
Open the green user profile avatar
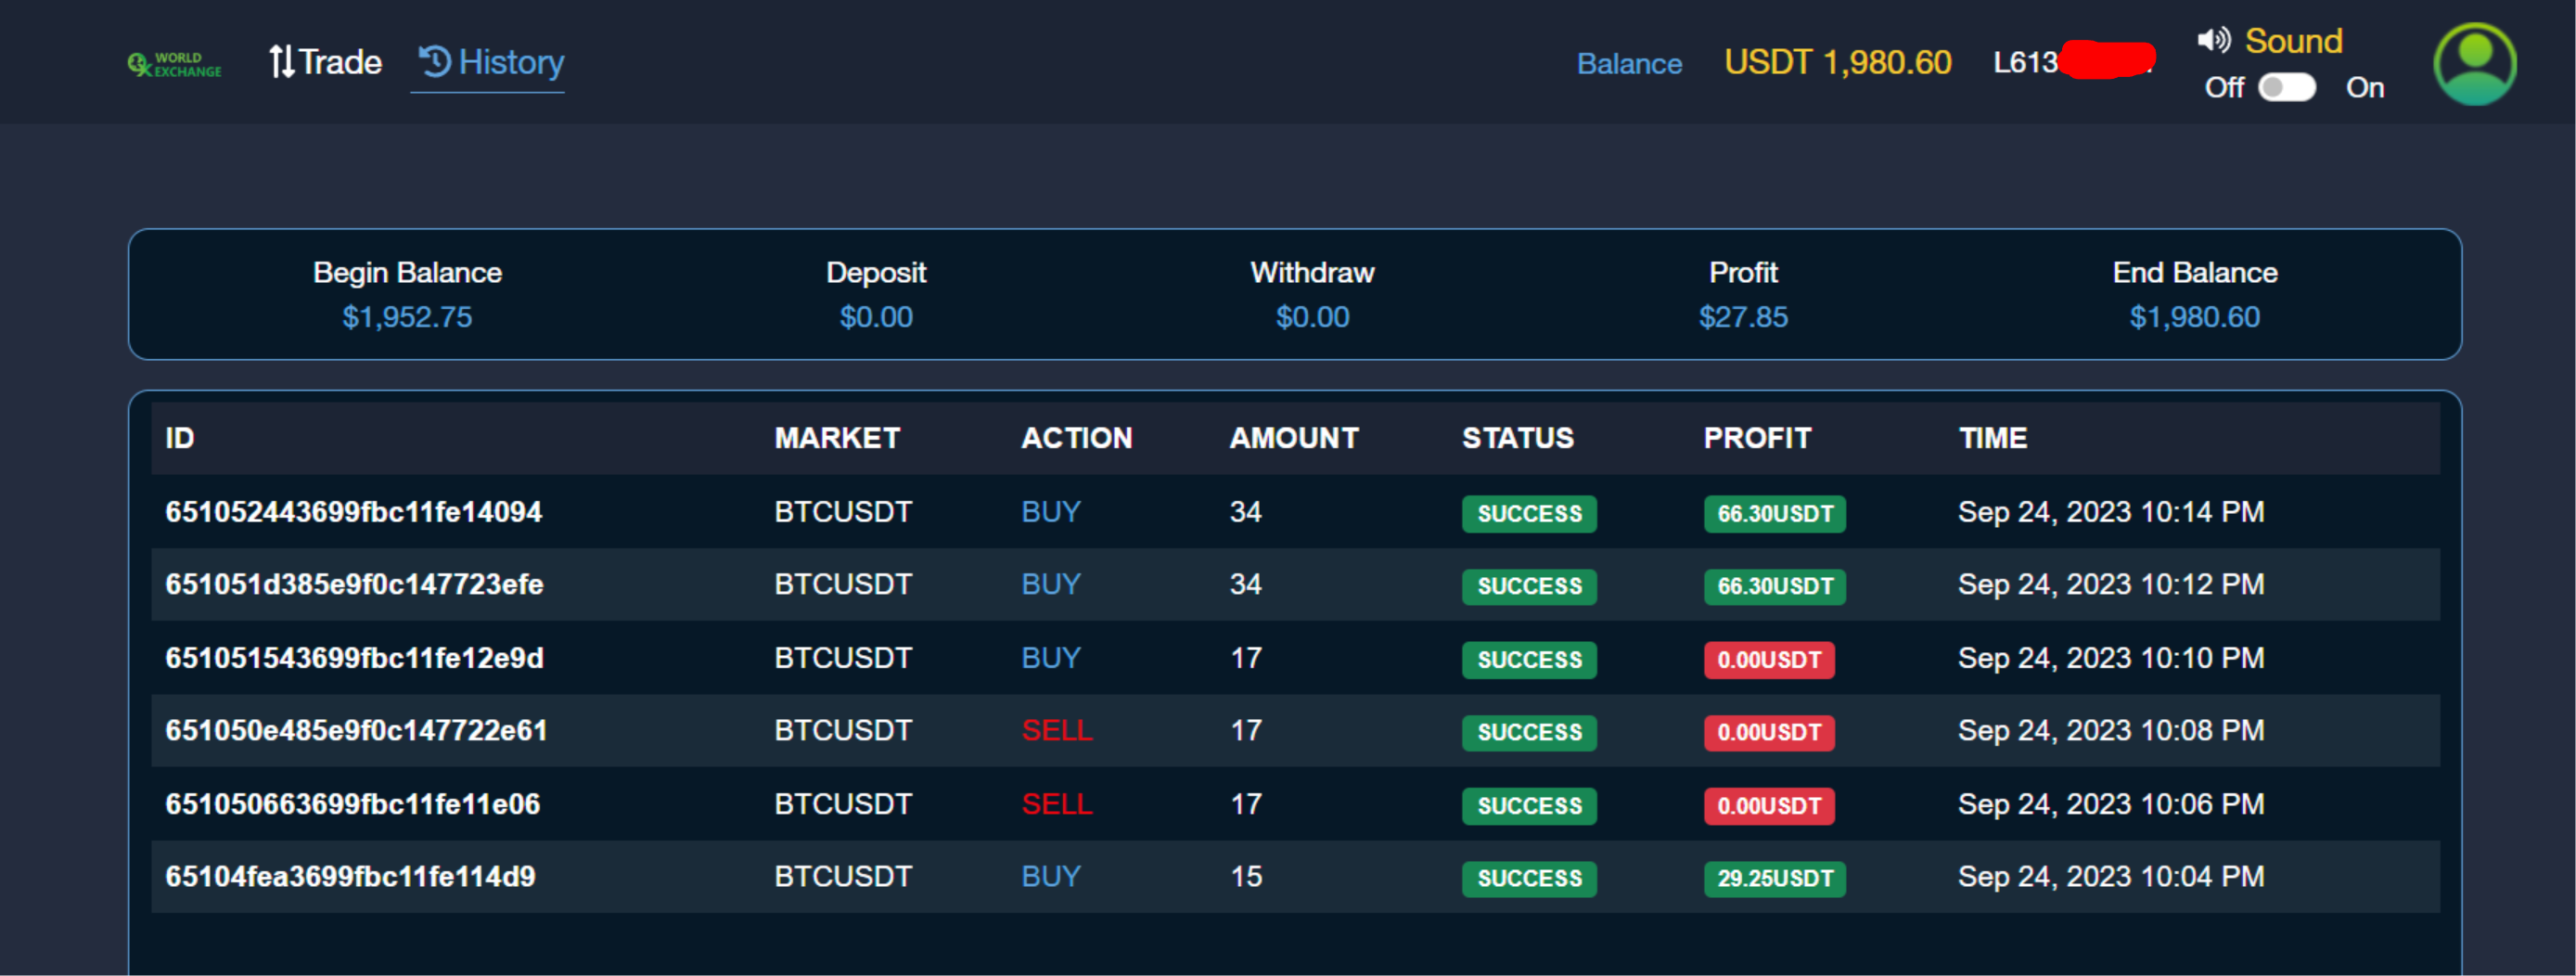point(2474,64)
